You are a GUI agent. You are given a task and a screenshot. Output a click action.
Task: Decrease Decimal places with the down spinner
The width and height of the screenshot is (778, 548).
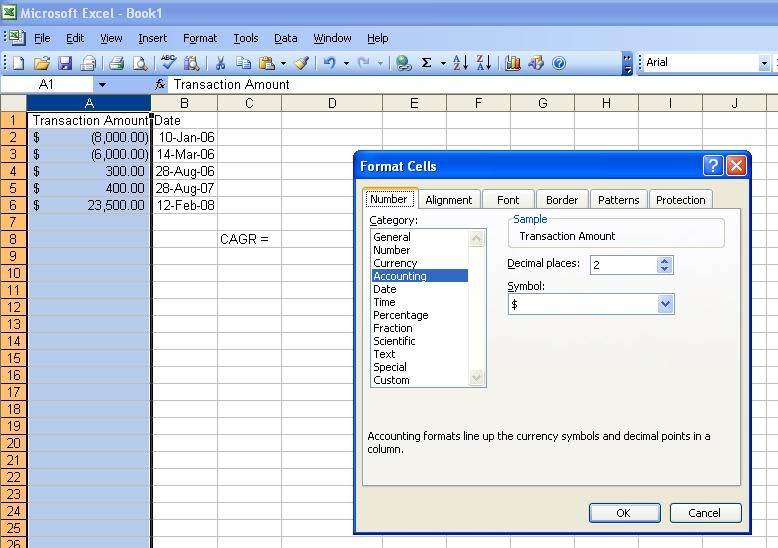pos(665,269)
